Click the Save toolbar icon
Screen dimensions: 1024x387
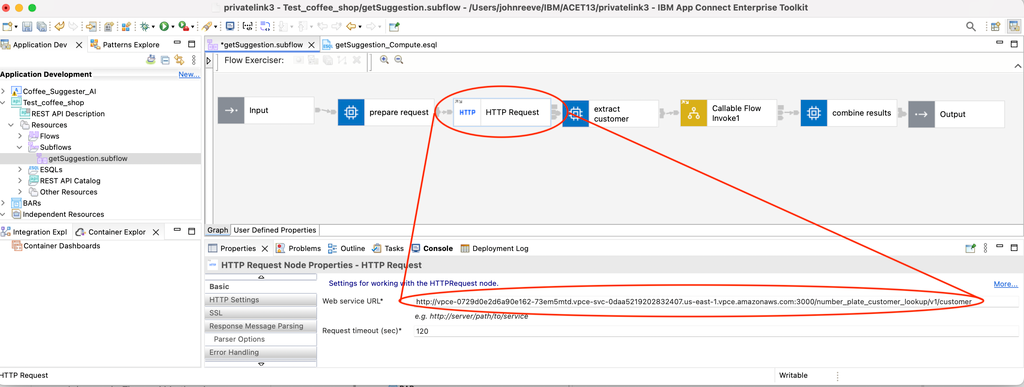27,27
